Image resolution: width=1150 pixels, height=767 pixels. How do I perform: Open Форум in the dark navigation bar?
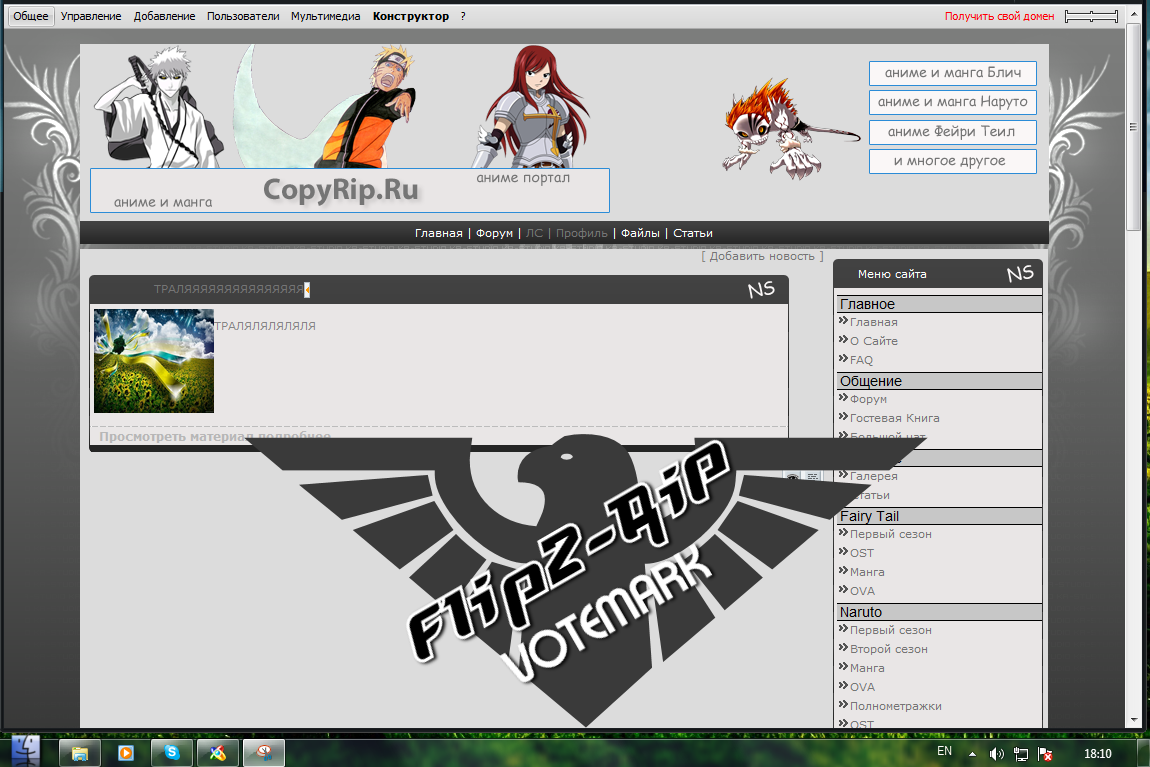click(494, 233)
